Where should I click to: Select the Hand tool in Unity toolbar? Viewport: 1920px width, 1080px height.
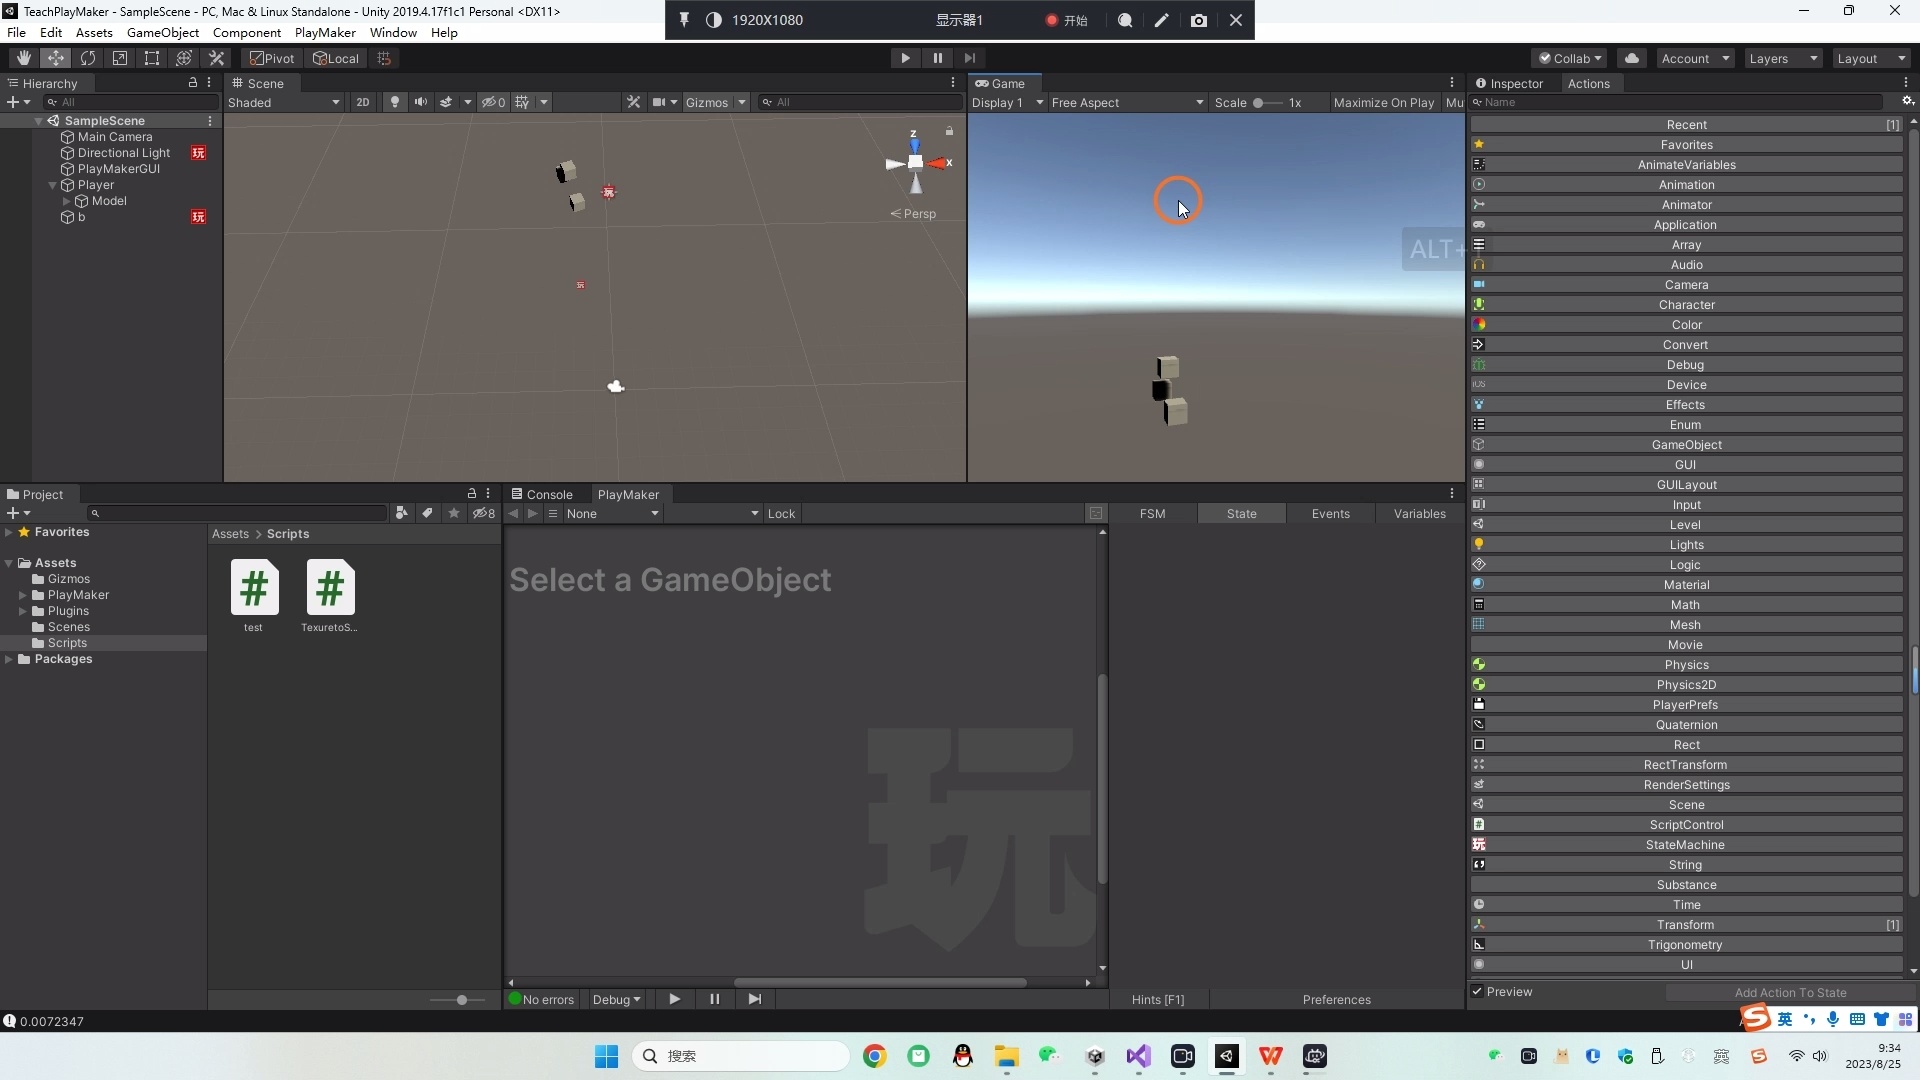click(x=23, y=58)
